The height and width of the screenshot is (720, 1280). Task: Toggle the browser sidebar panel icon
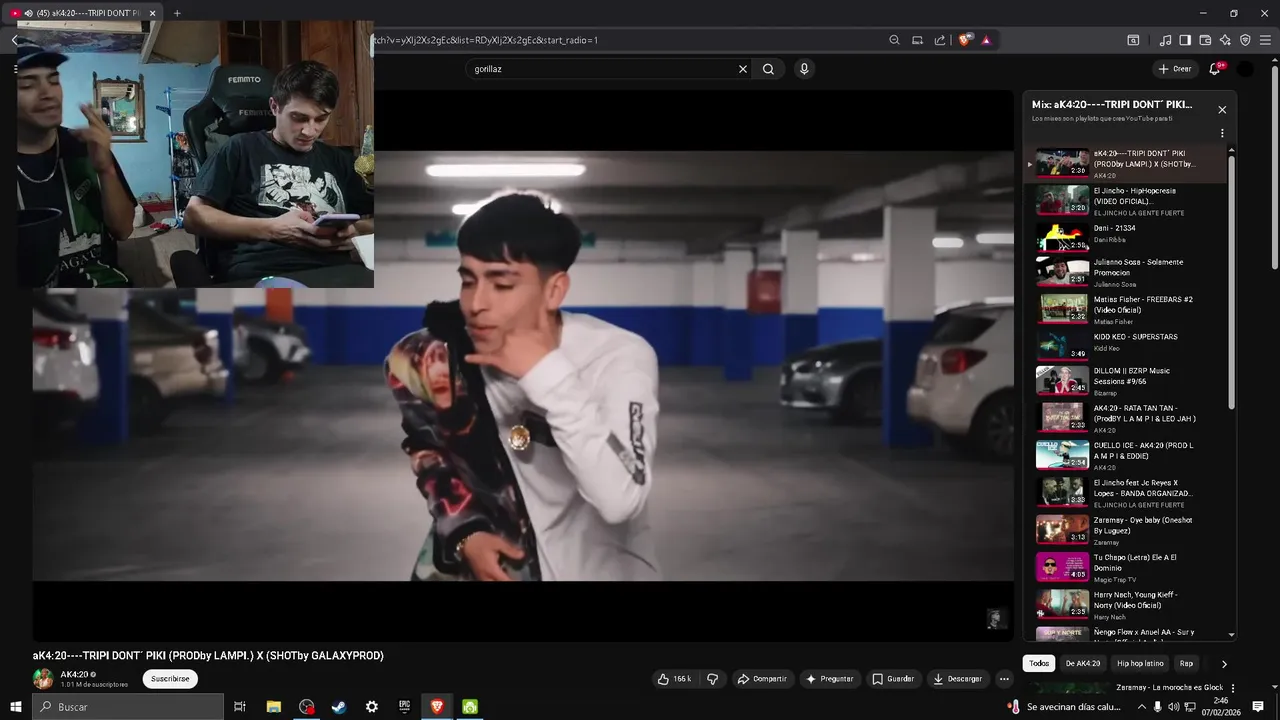coord(1185,40)
